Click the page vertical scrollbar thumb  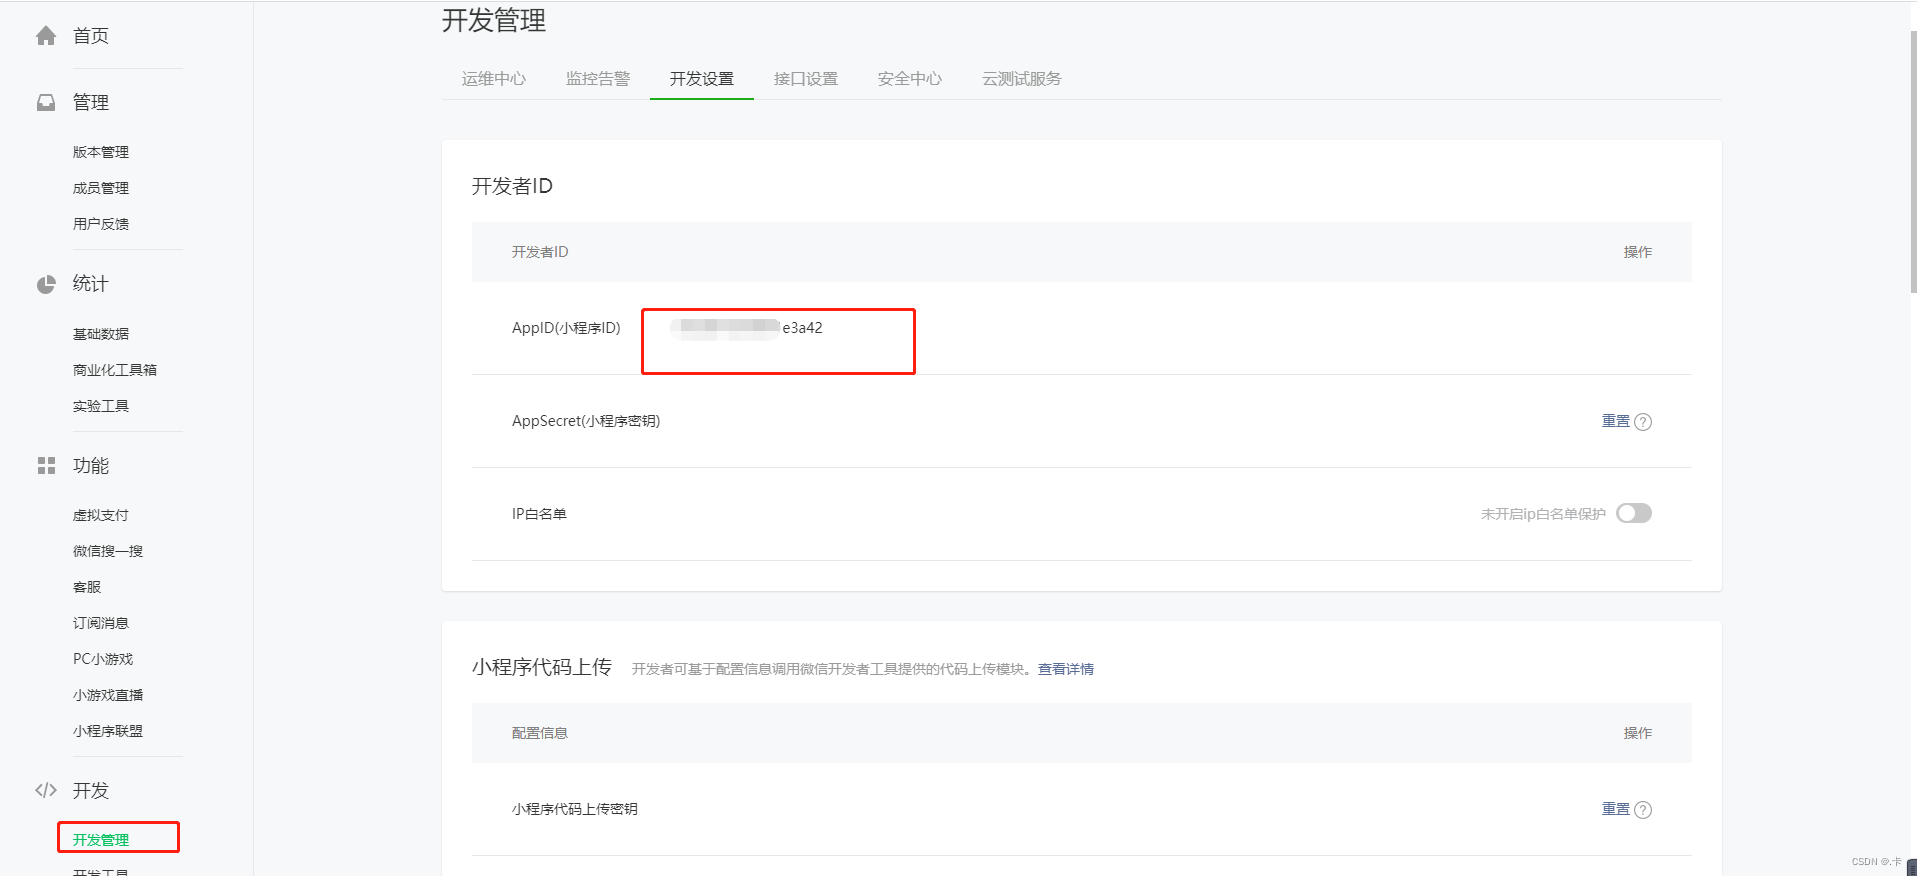(x=1912, y=160)
